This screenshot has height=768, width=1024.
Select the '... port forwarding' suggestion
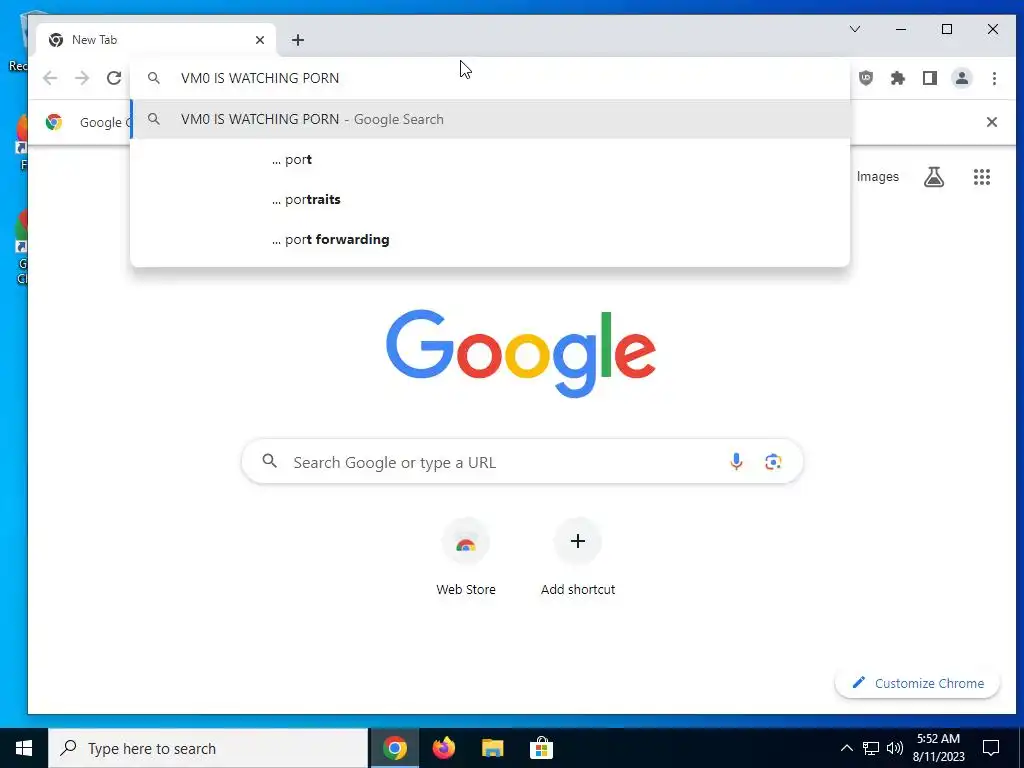[490, 240]
